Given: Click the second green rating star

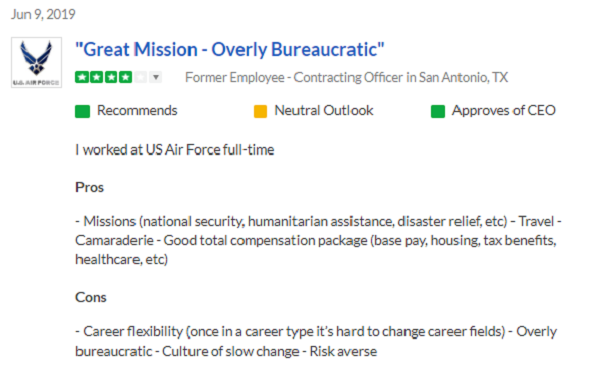Looking at the screenshot, I should click(96, 77).
